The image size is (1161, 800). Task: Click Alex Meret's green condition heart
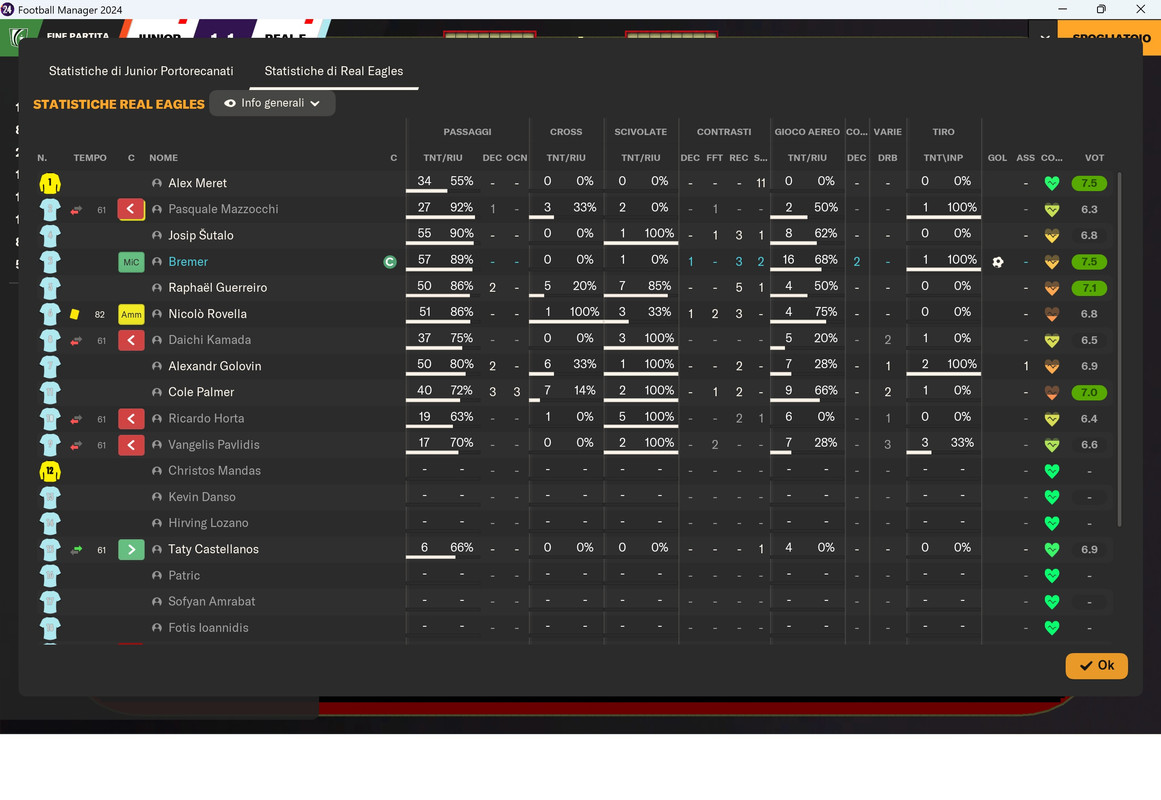1051,183
